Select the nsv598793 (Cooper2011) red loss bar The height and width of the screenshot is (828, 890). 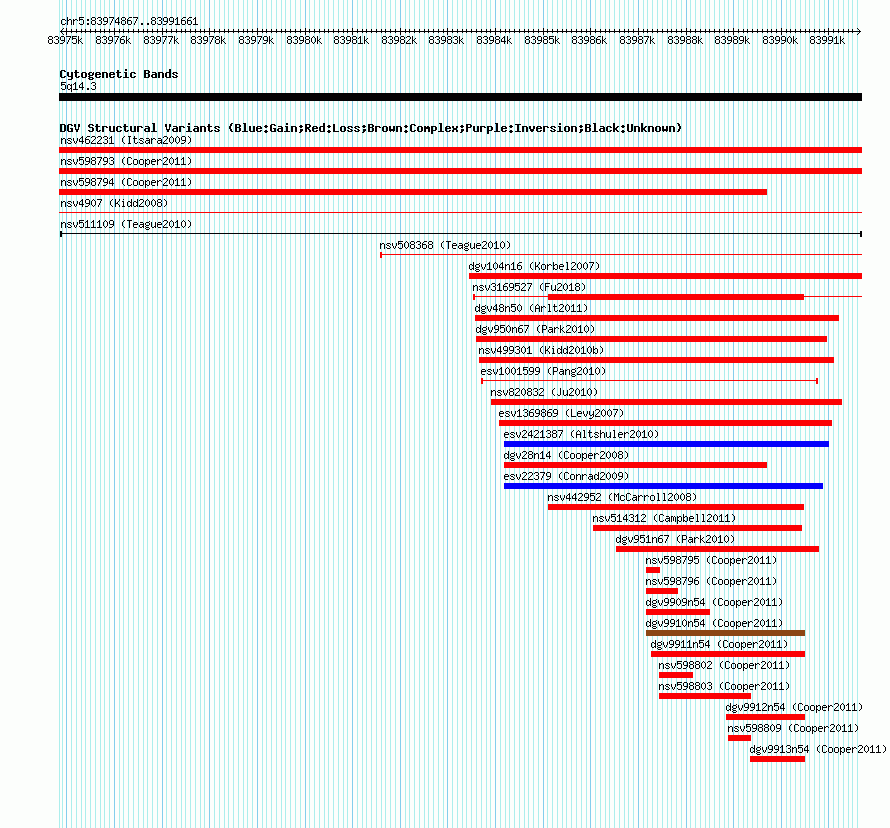(460, 171)
